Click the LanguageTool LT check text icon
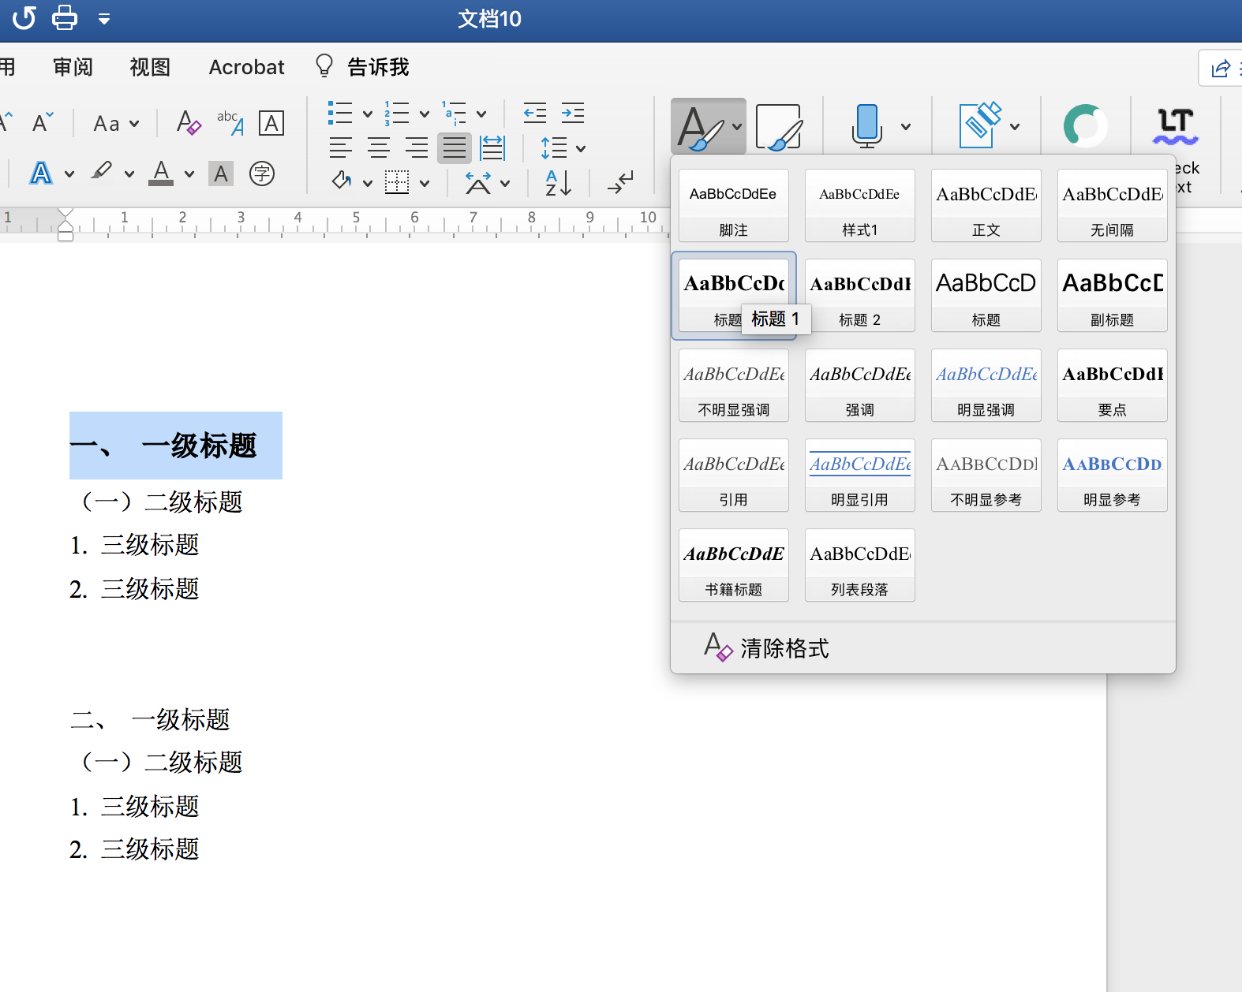 point(1175,126)
